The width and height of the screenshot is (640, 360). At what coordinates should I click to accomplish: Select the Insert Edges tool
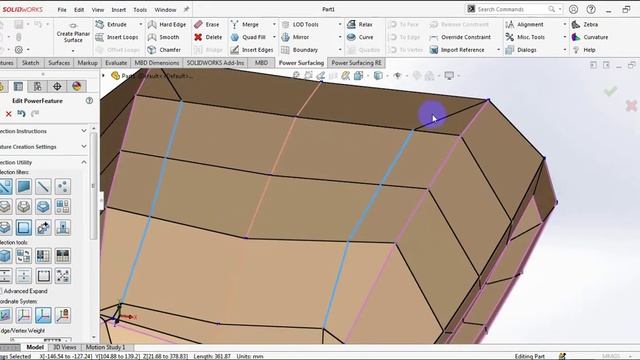[x=251, y=50]
